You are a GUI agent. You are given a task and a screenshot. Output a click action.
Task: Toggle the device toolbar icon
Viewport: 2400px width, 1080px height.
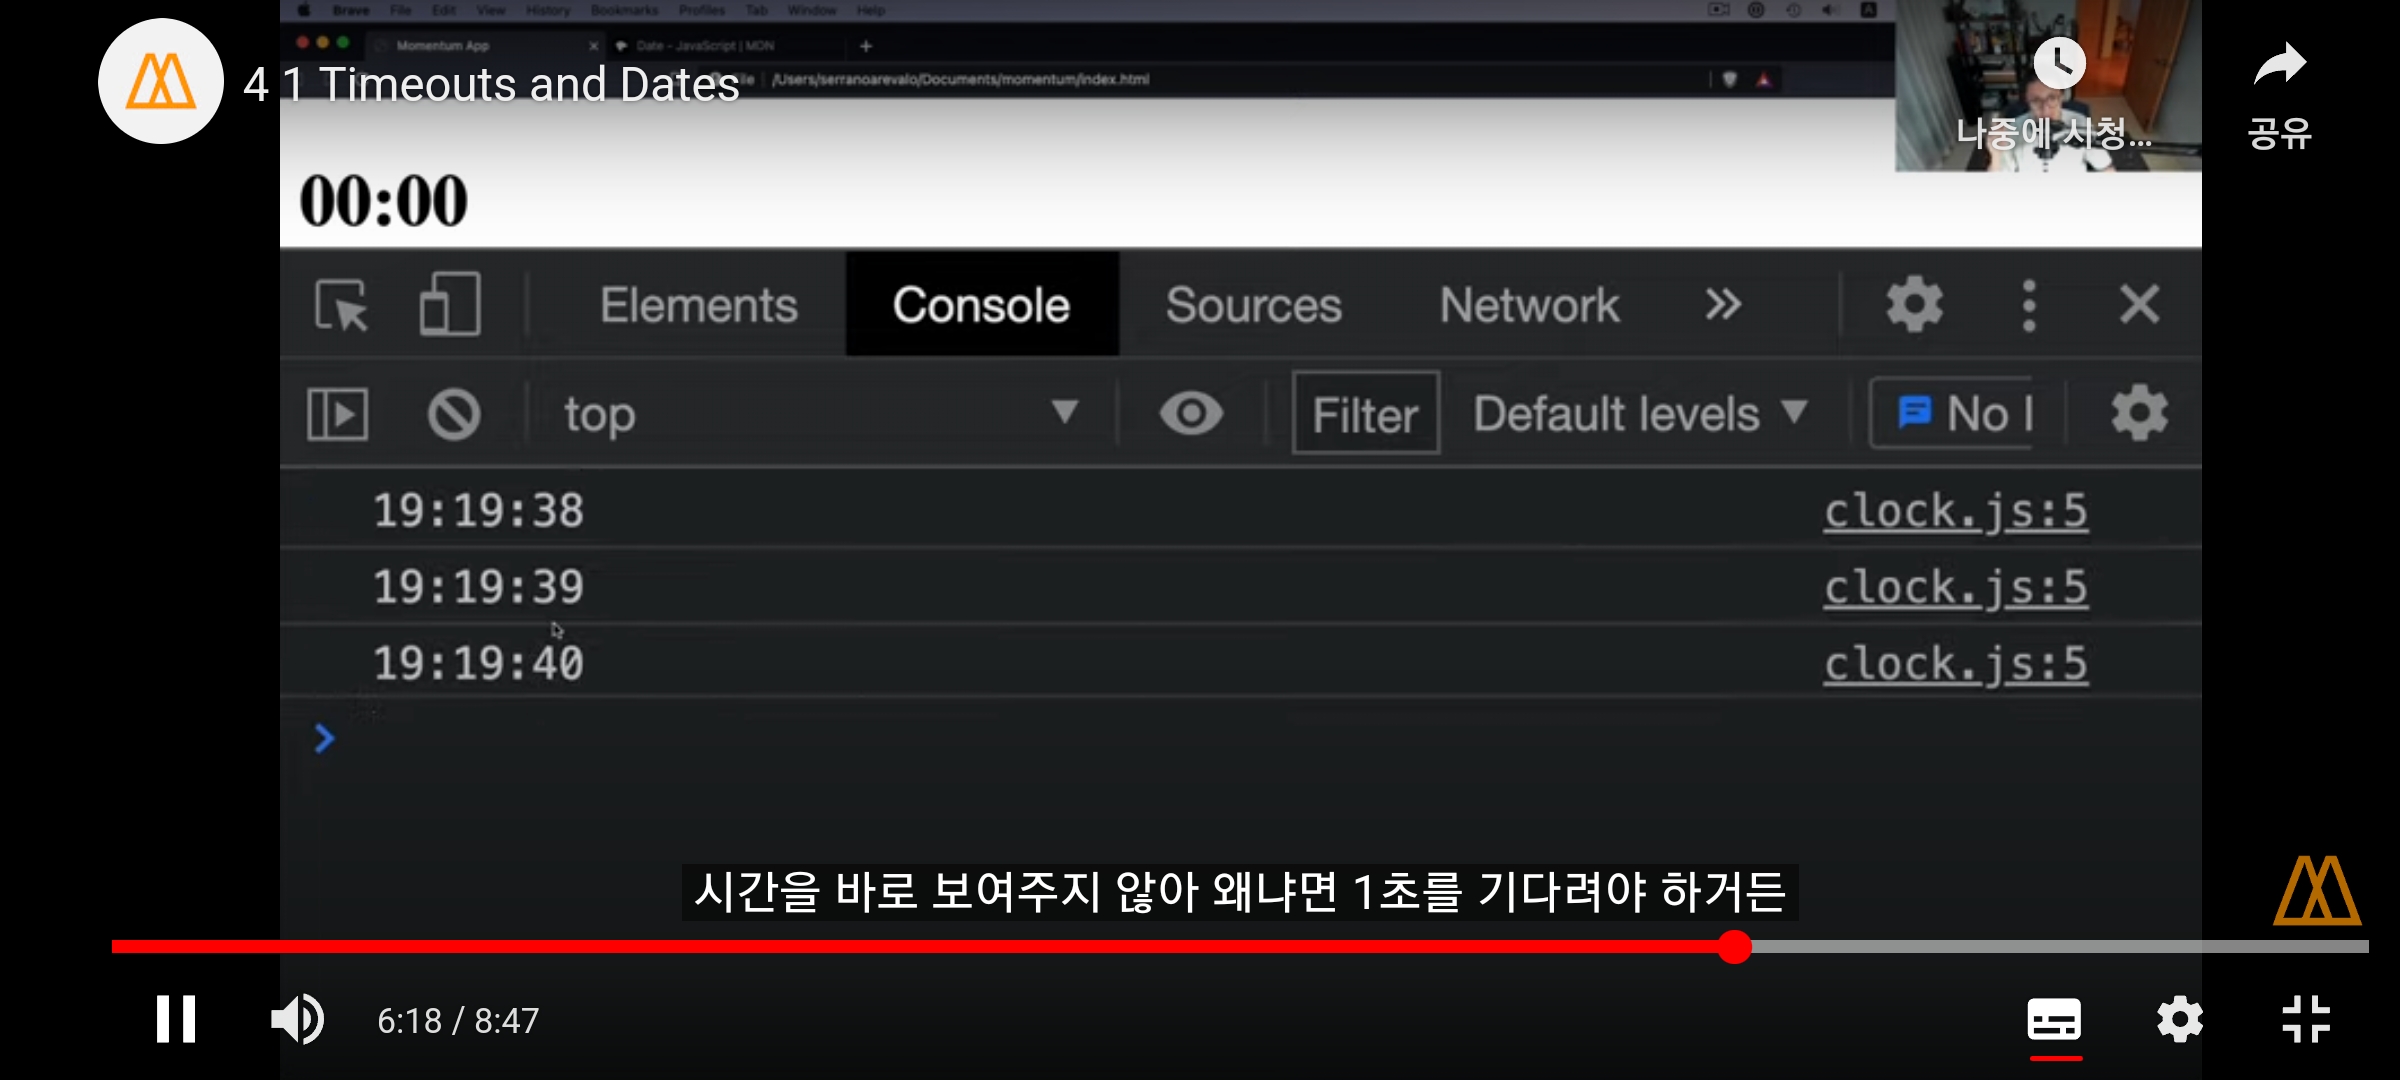click(x=449, y=304)
